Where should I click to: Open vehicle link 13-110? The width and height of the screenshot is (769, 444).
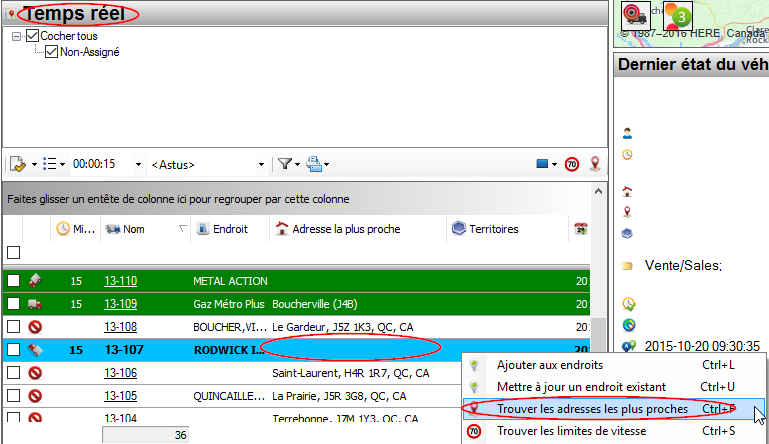pyautogui.click(x=120, y=281)
